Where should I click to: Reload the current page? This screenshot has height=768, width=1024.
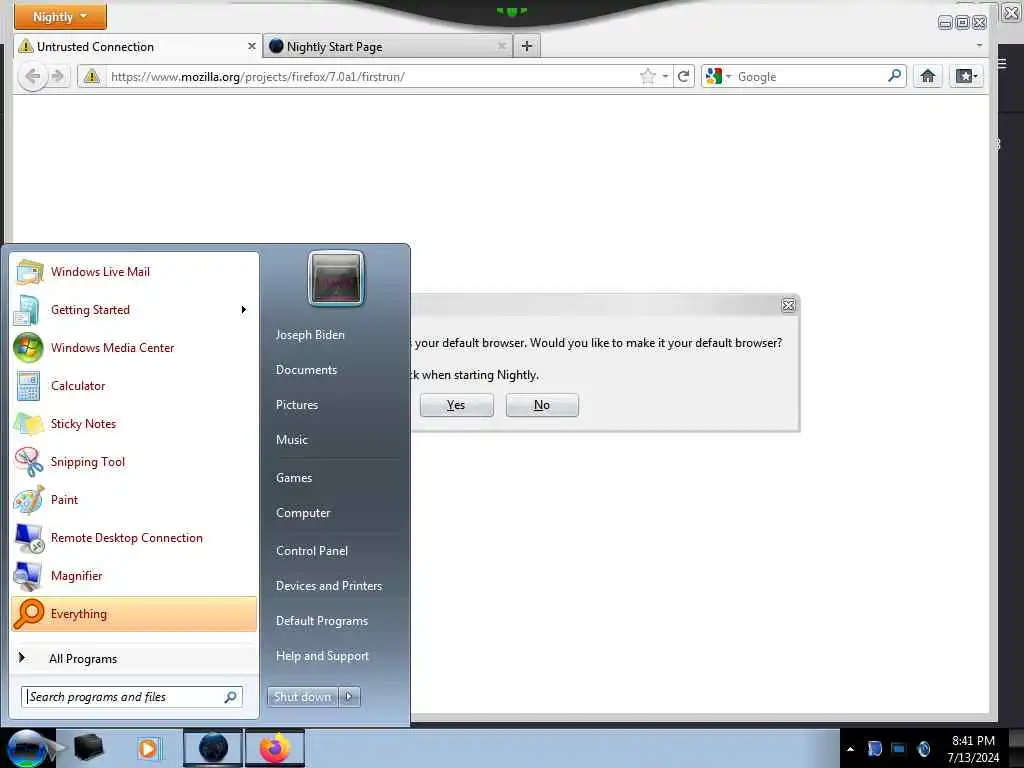684,76
